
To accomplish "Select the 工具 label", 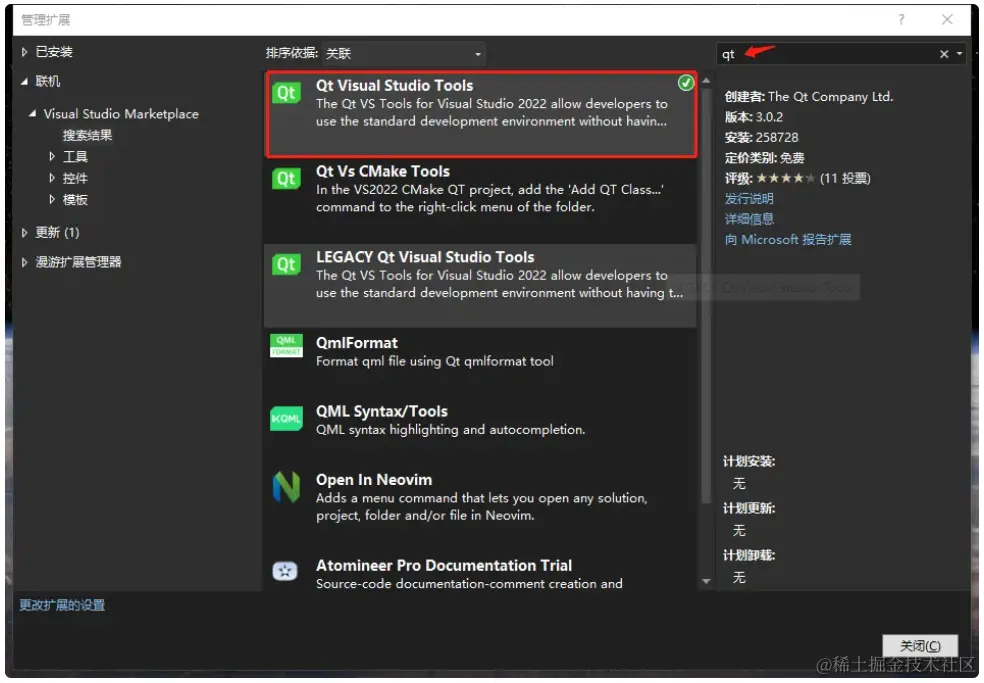I will 75,156.
